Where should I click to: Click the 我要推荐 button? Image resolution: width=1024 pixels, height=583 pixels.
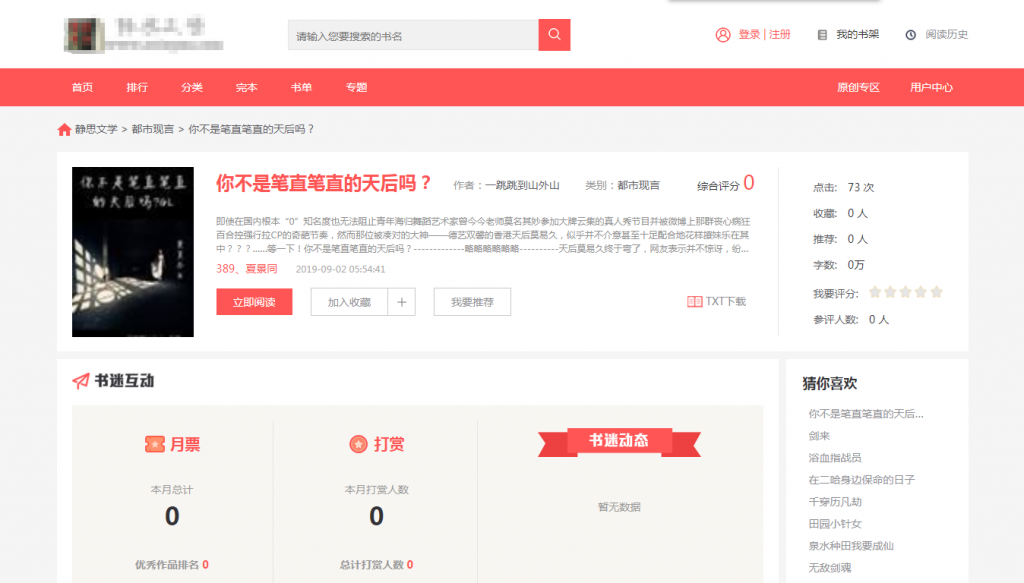[x=471, y=301]
